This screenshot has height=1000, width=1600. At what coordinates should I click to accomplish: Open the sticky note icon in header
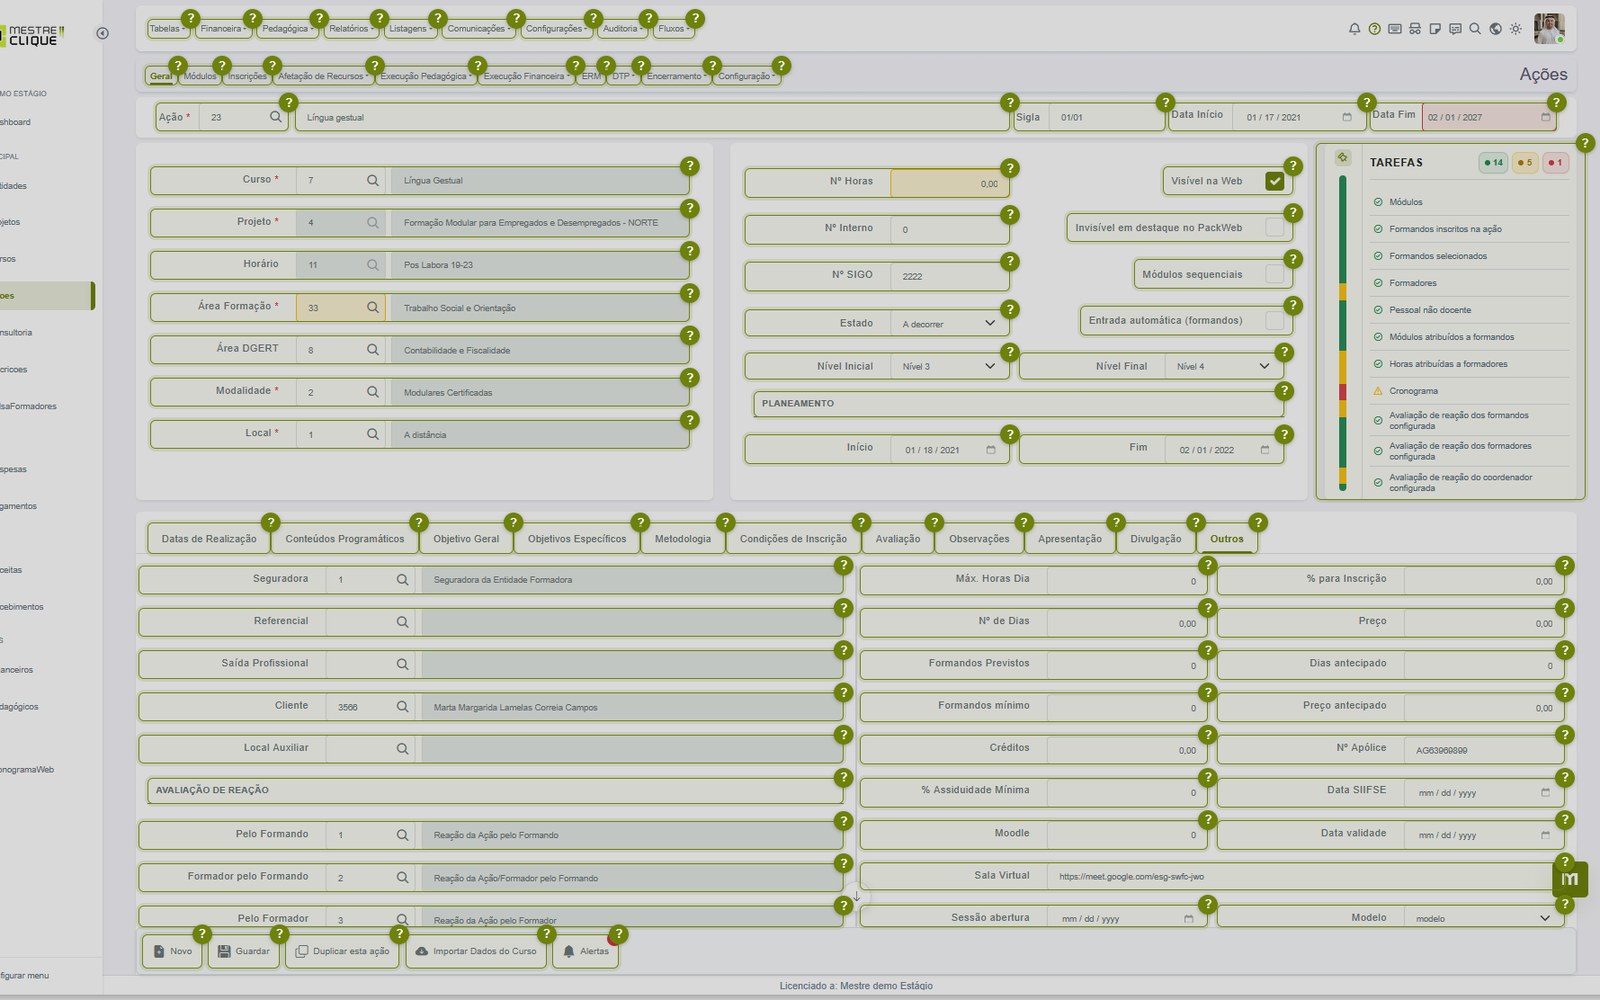[x=1435, y=29]
